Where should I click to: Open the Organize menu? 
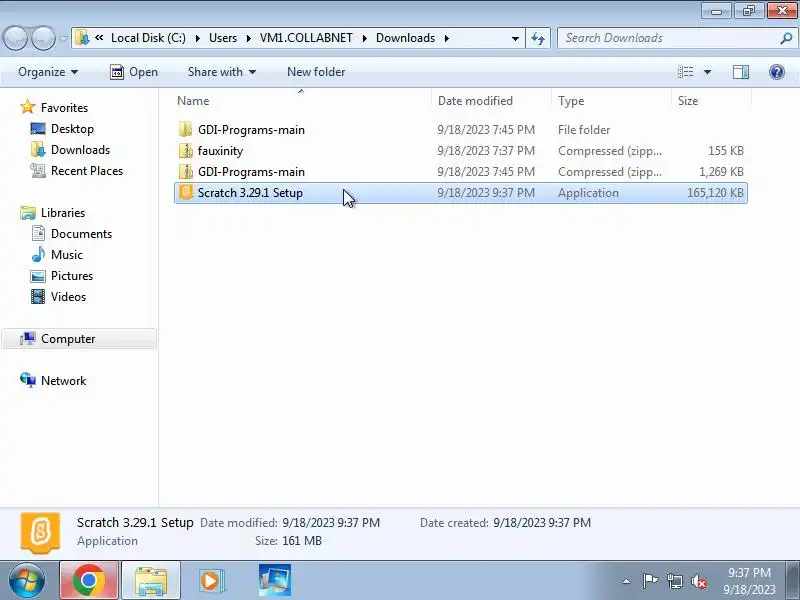click(48, 72)
